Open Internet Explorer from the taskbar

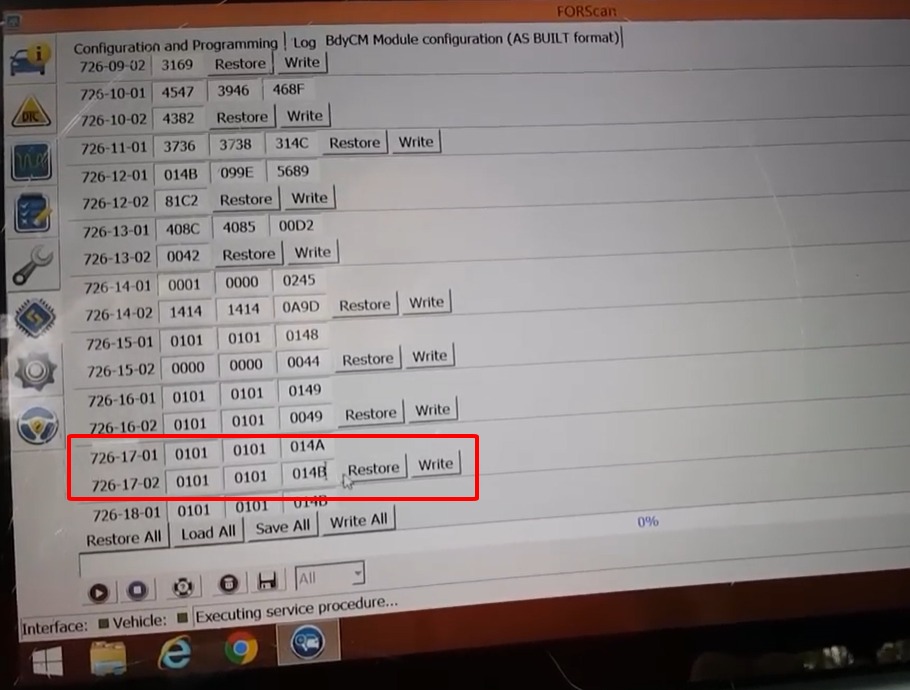tap(175, 652)
